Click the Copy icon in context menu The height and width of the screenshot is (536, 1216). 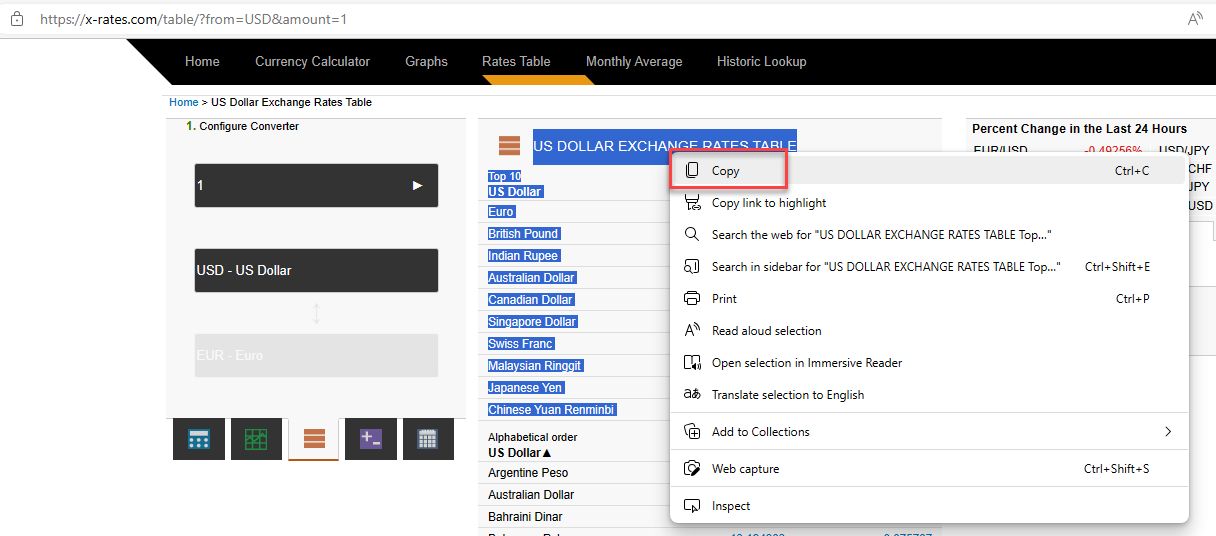(692, 171)
